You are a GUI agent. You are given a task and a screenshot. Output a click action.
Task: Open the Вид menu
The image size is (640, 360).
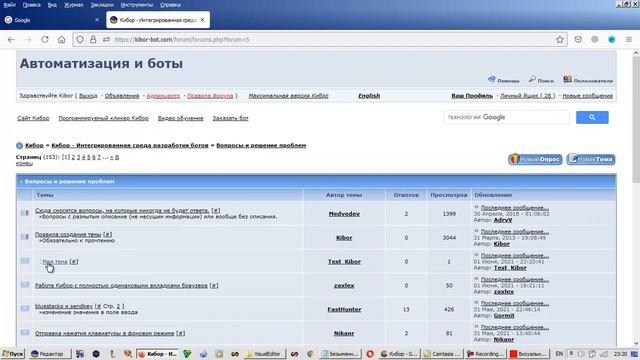tap(52, 5)
